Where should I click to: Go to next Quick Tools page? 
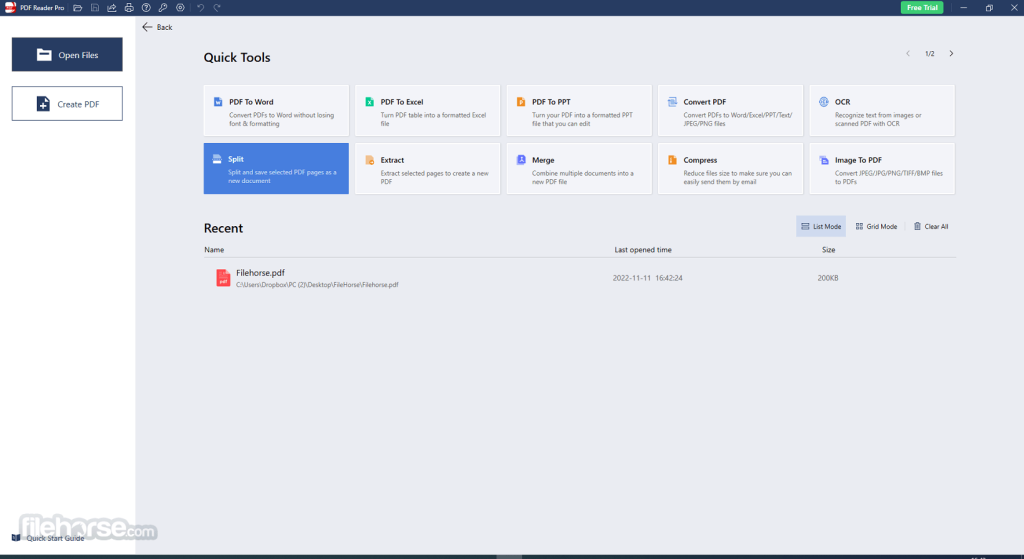(951, 53)
